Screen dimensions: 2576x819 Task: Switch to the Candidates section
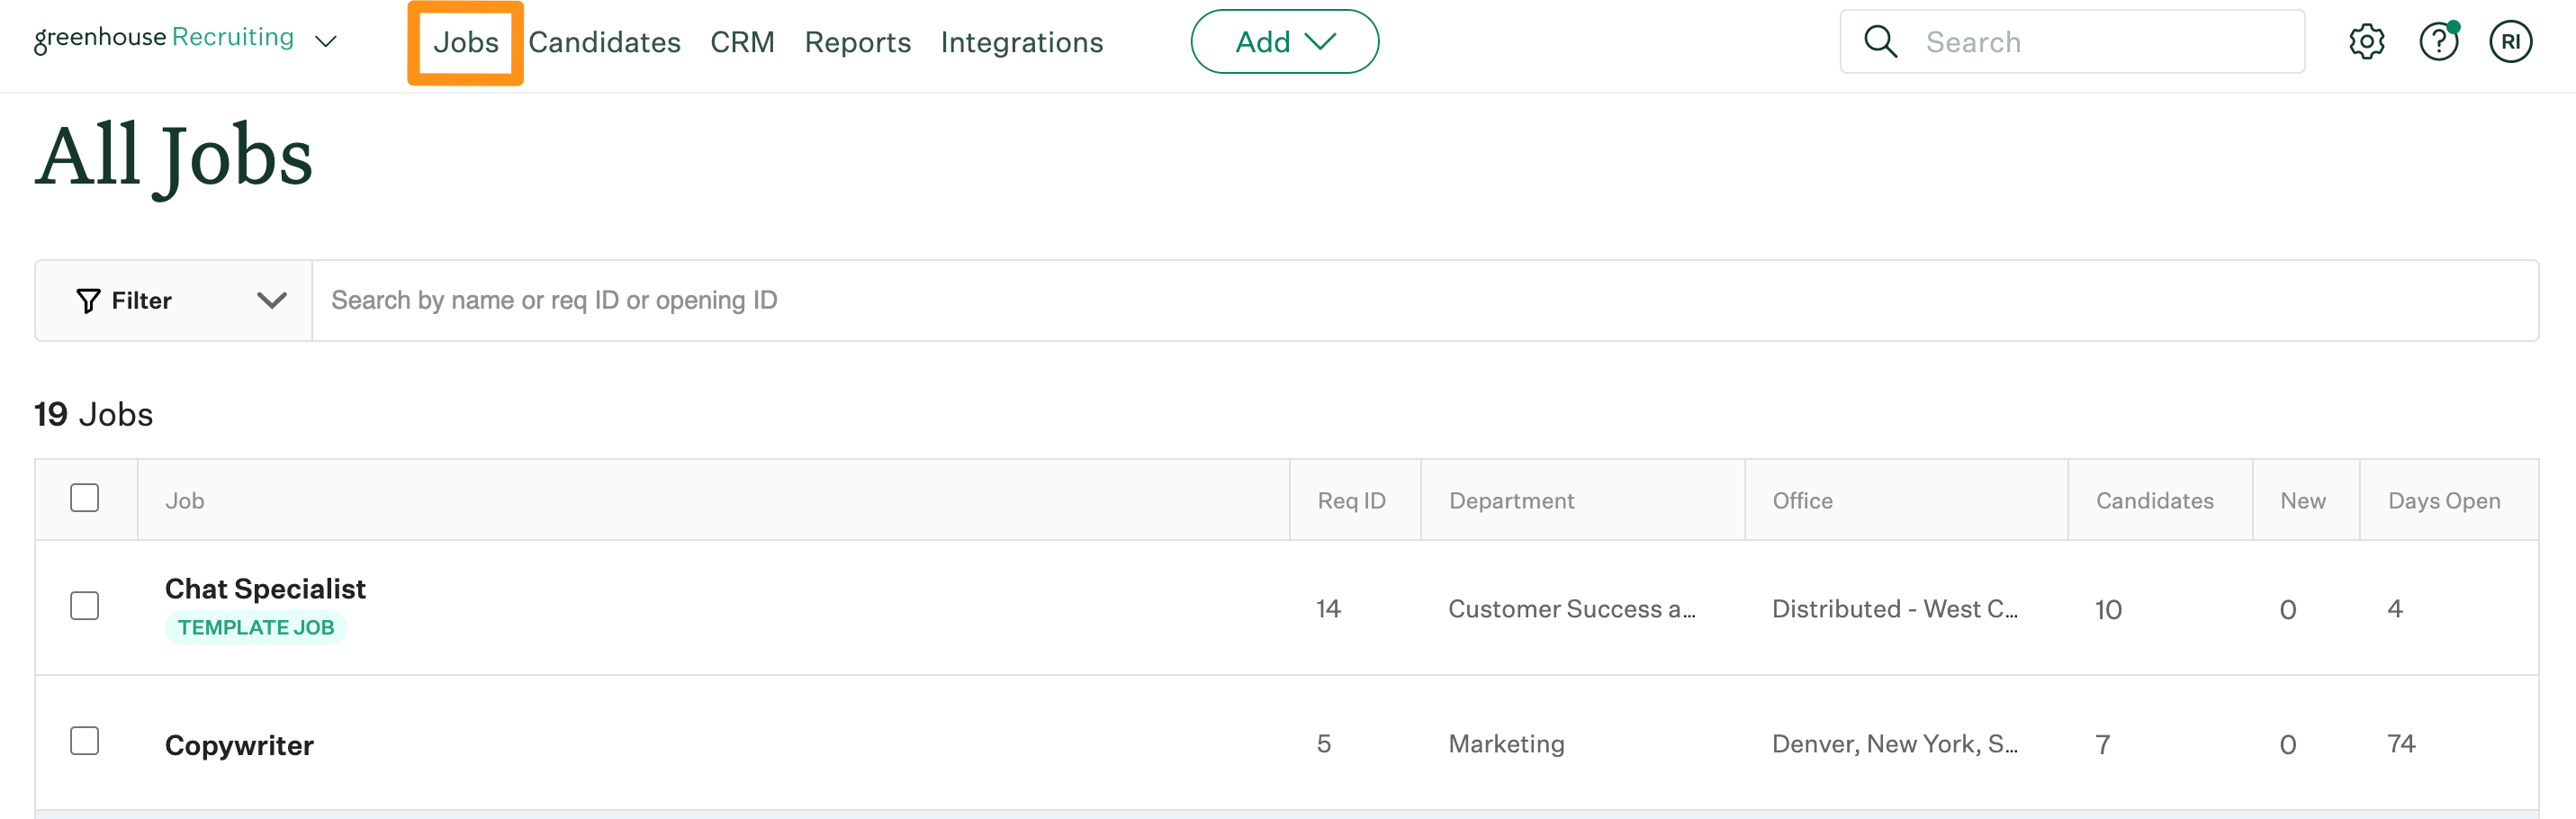tap(604, 42)
